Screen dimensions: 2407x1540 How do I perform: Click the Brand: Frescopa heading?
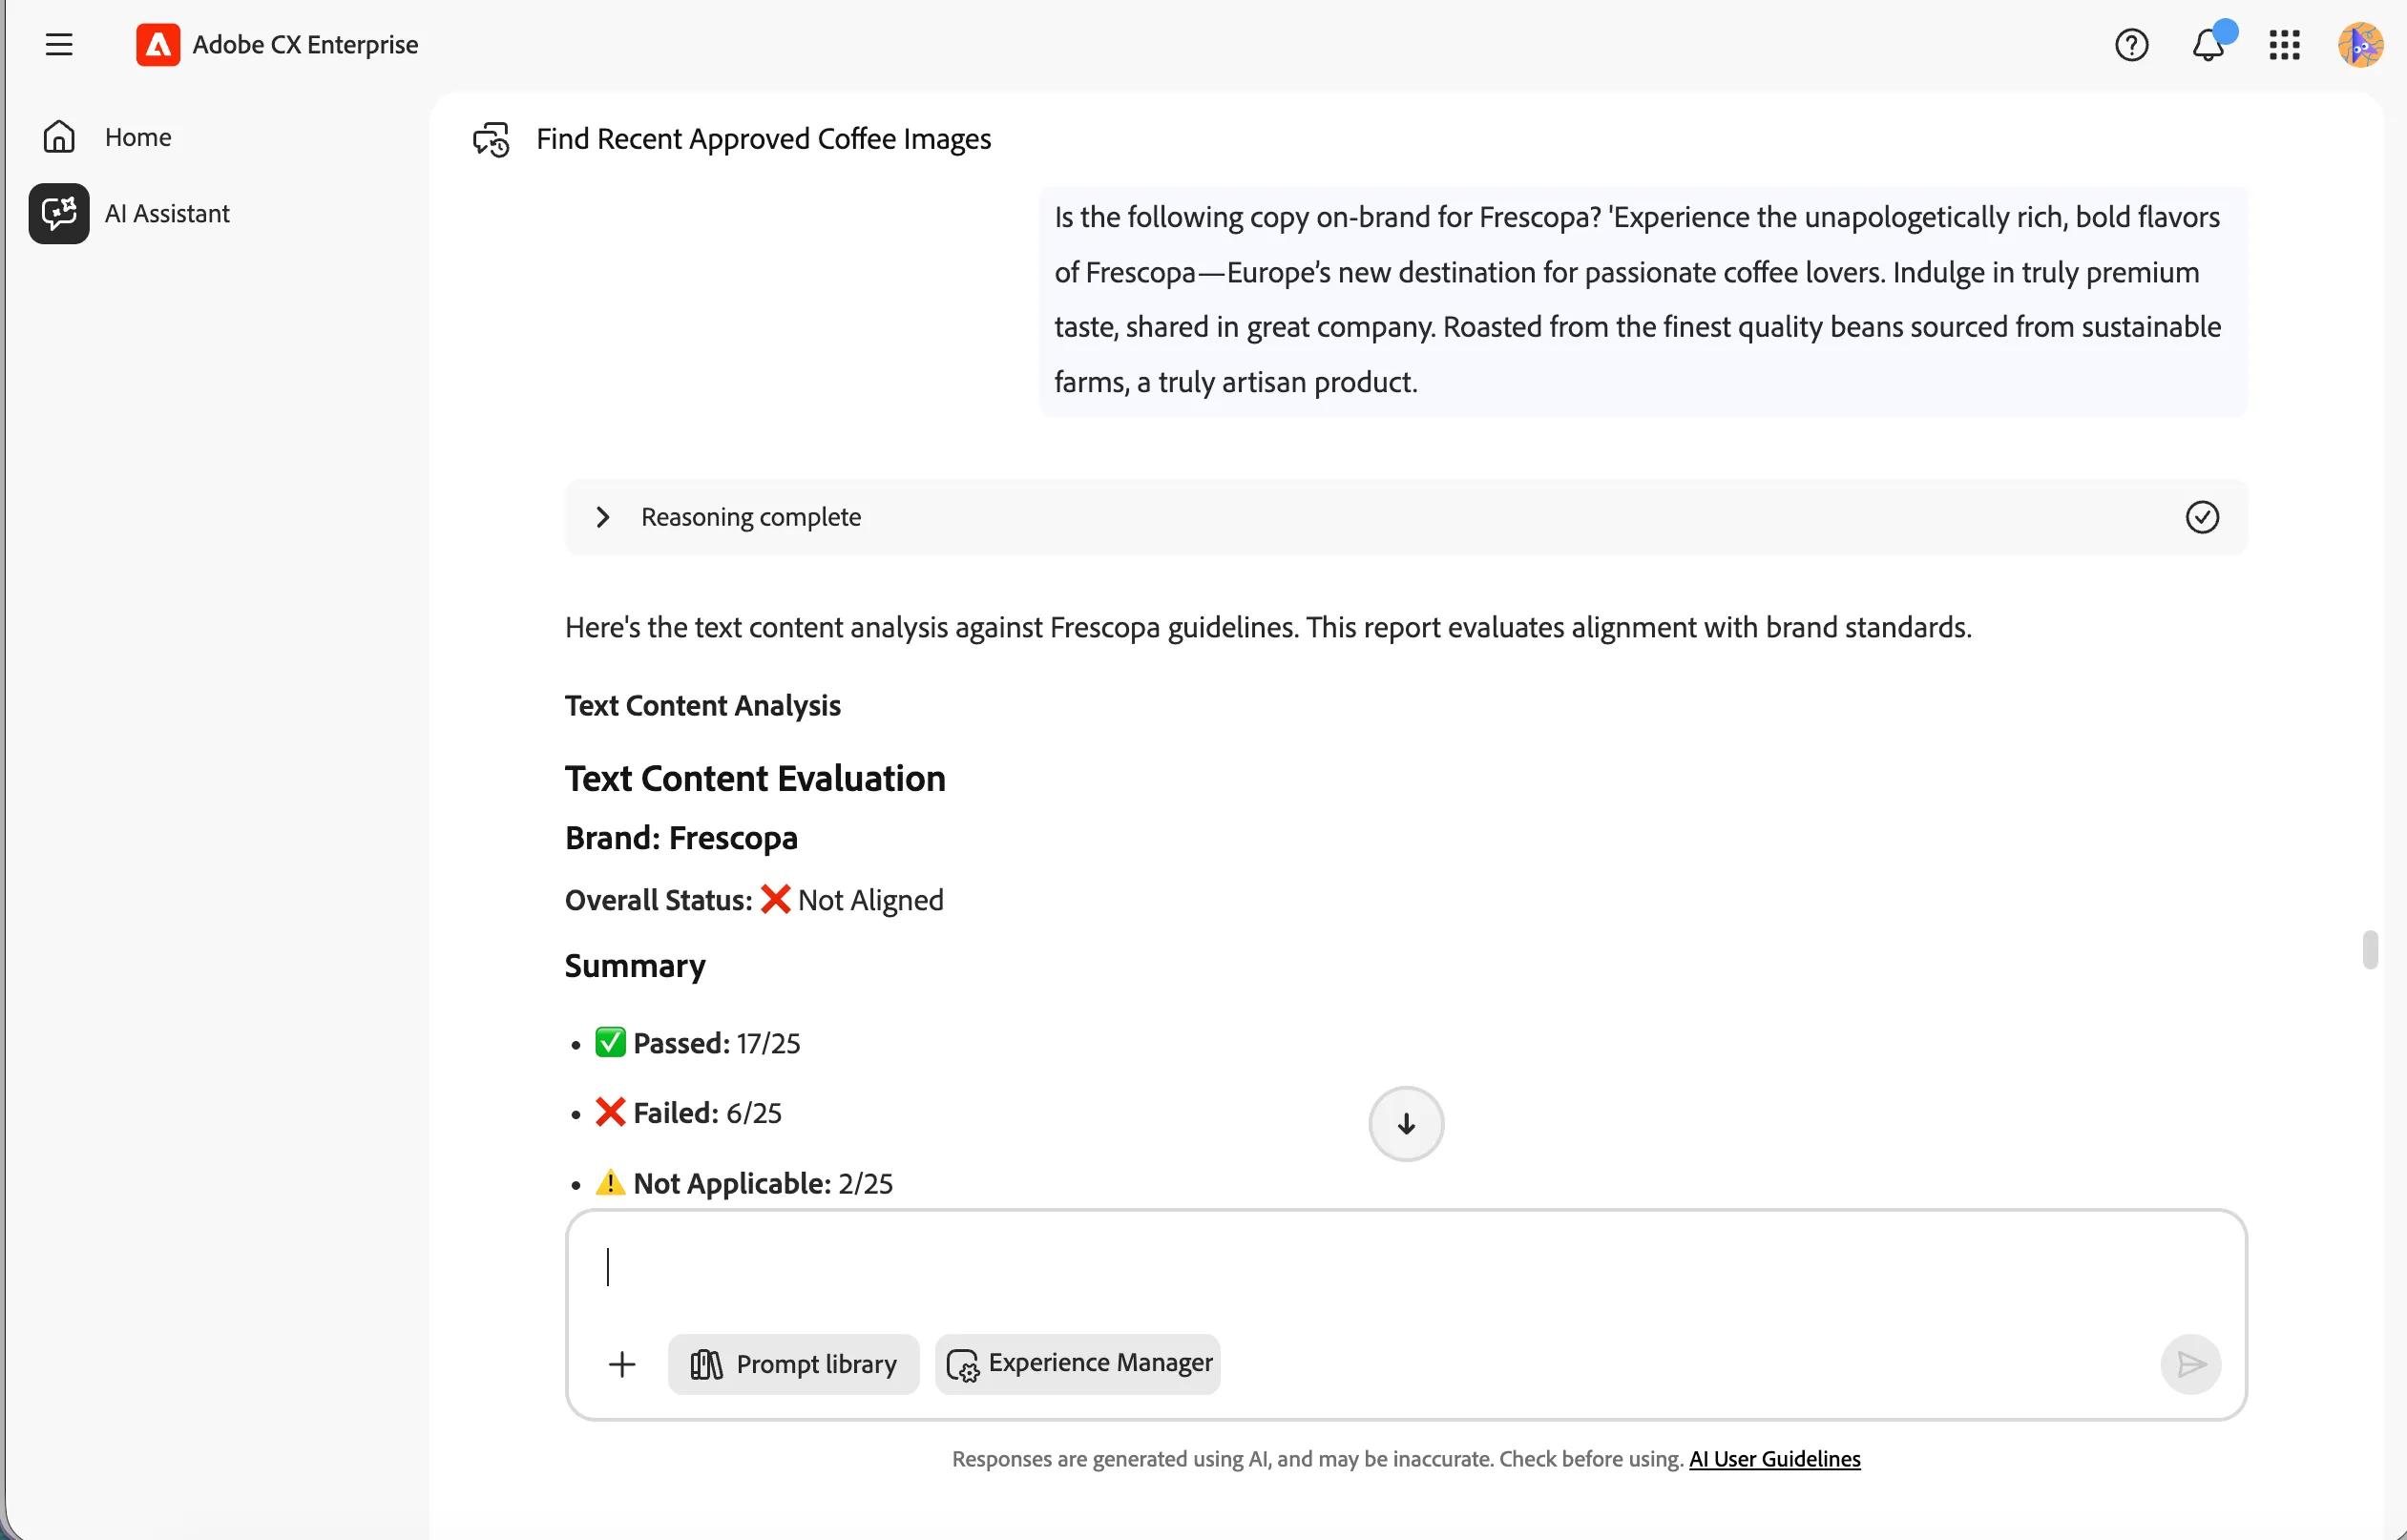pos(681,838)
